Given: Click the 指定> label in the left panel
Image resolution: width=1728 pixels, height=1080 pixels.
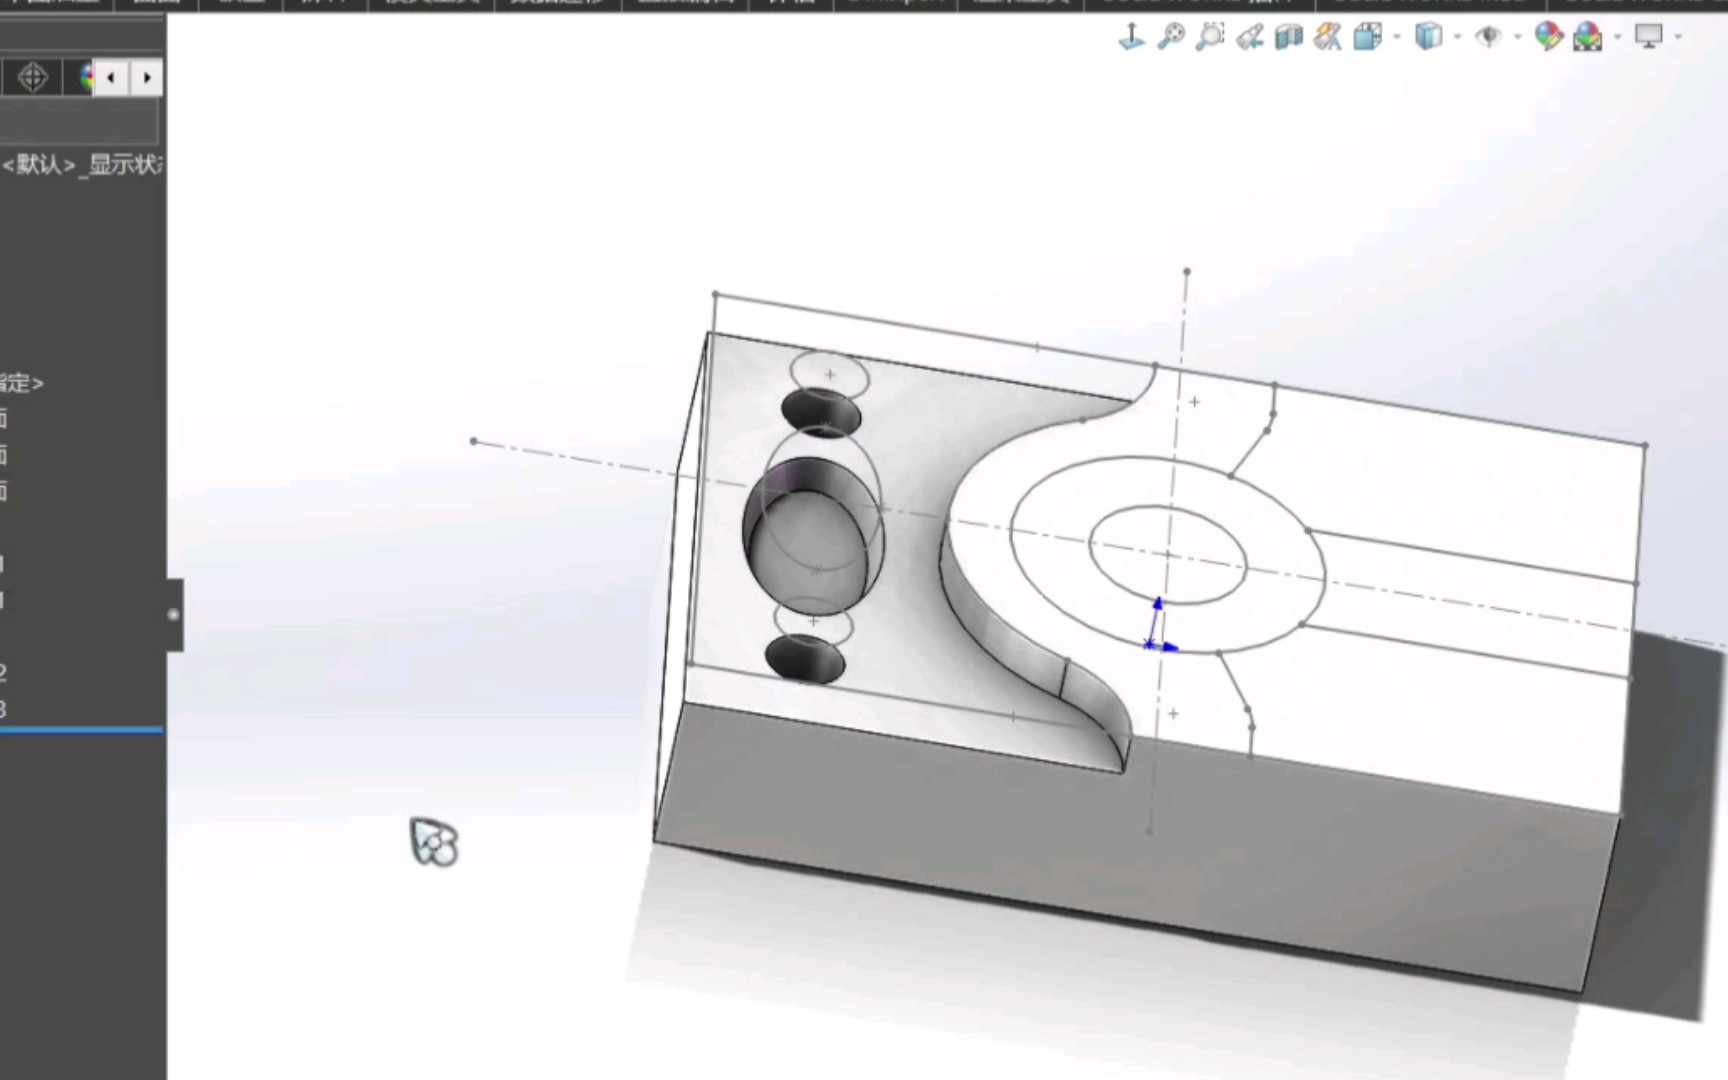Looking at the screenshot, I should [20, 383].
